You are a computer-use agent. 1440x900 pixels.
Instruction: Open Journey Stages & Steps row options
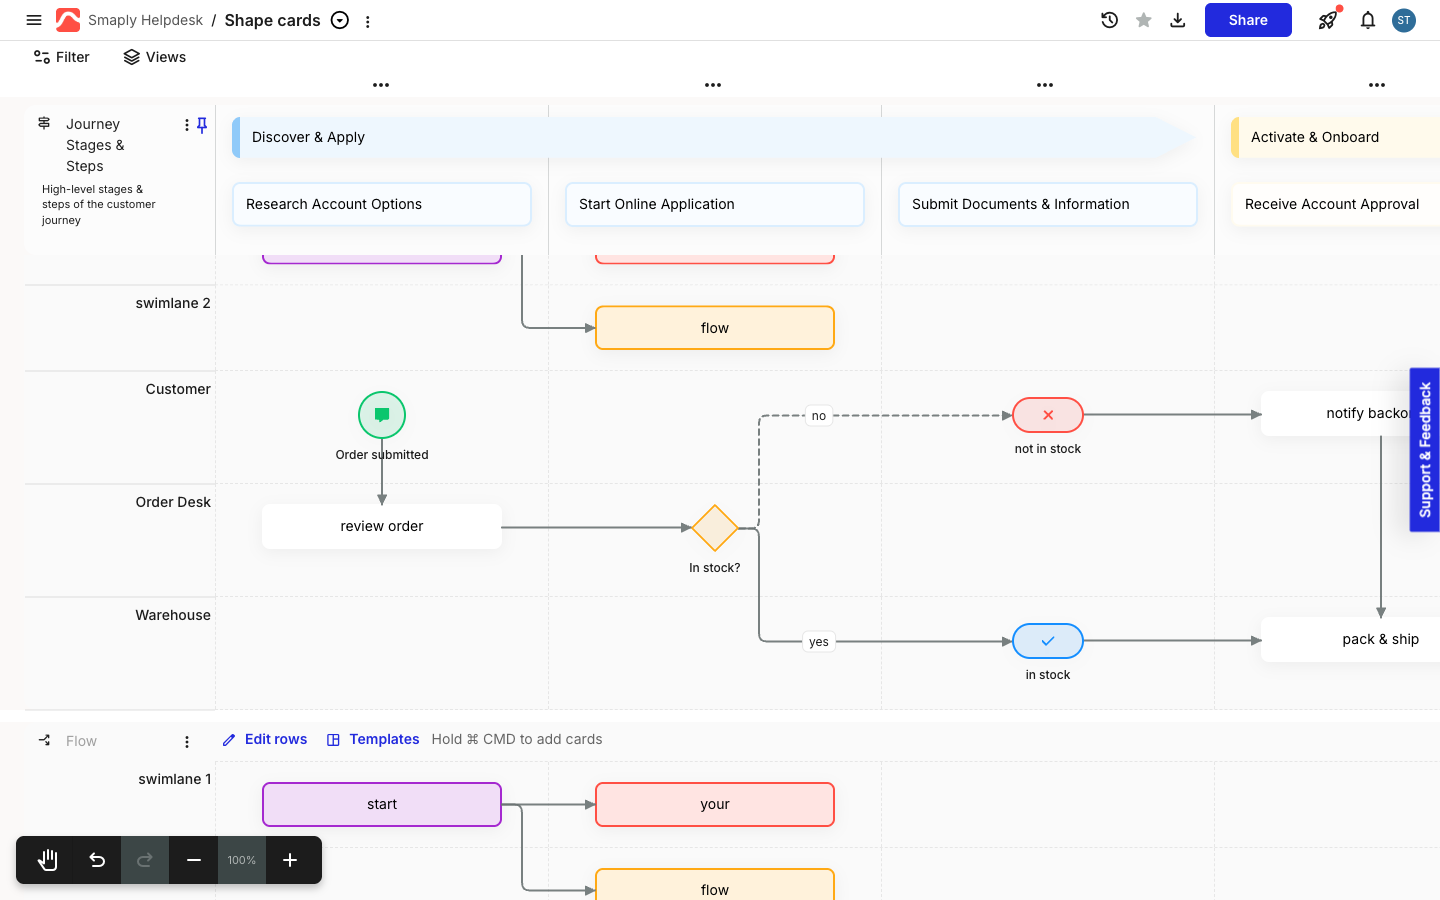coord(187,125)
